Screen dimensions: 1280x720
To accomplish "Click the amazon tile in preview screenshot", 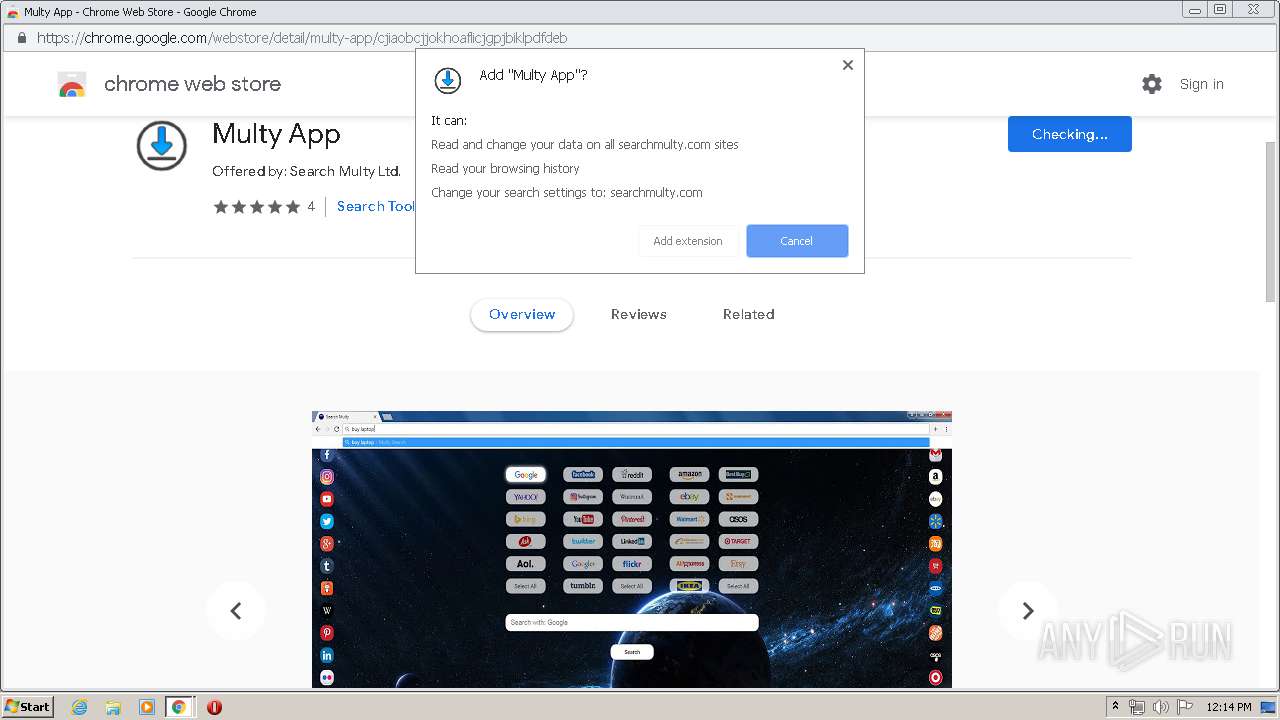I will [x=689, y=474].
